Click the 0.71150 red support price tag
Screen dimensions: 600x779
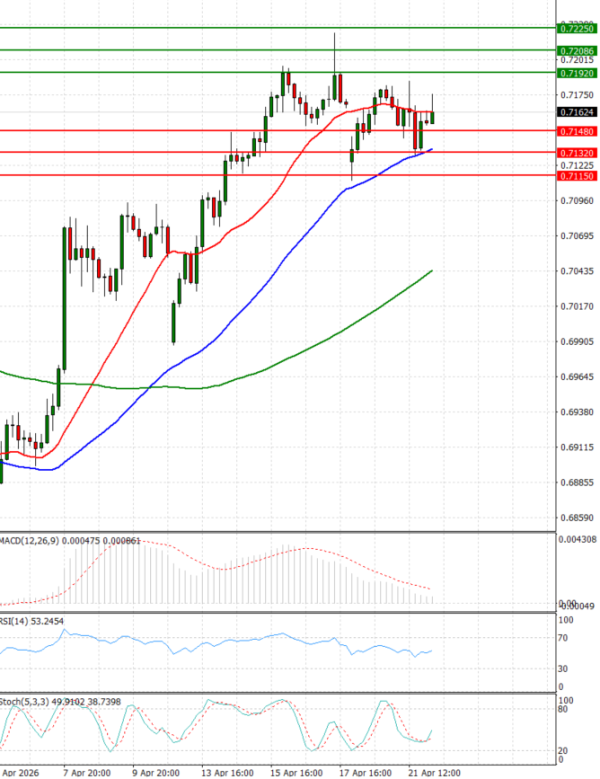(578, 175)
